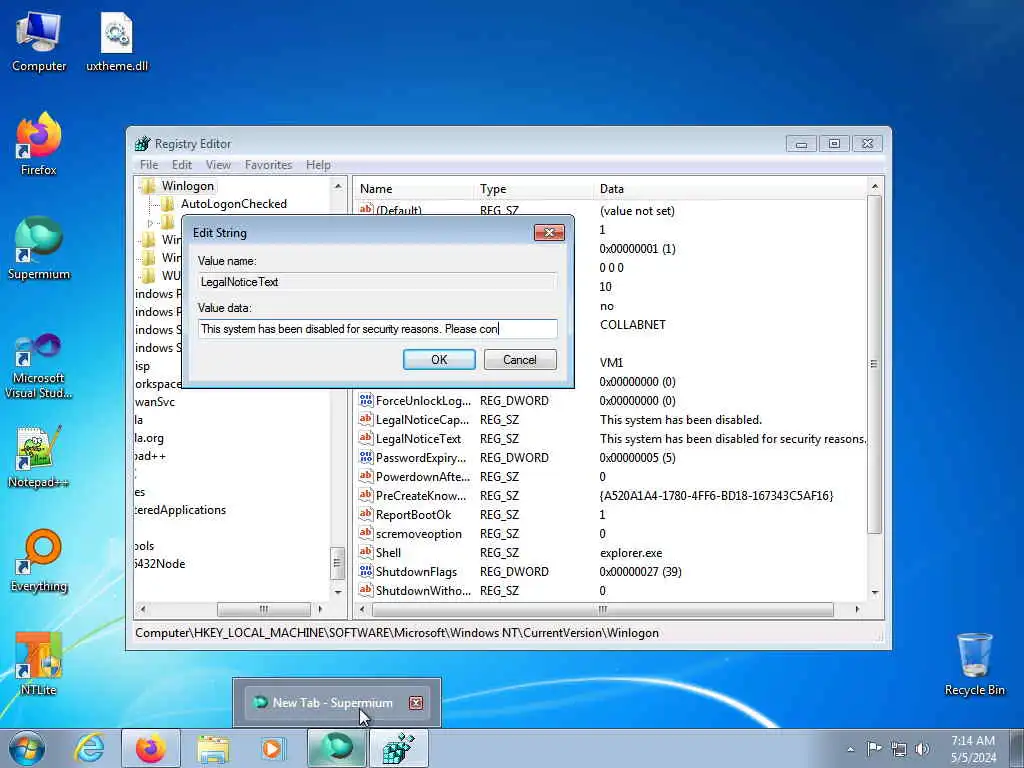Click the LegalNoticeText string value icon
1024x768 pixels.
click(366, 438)
